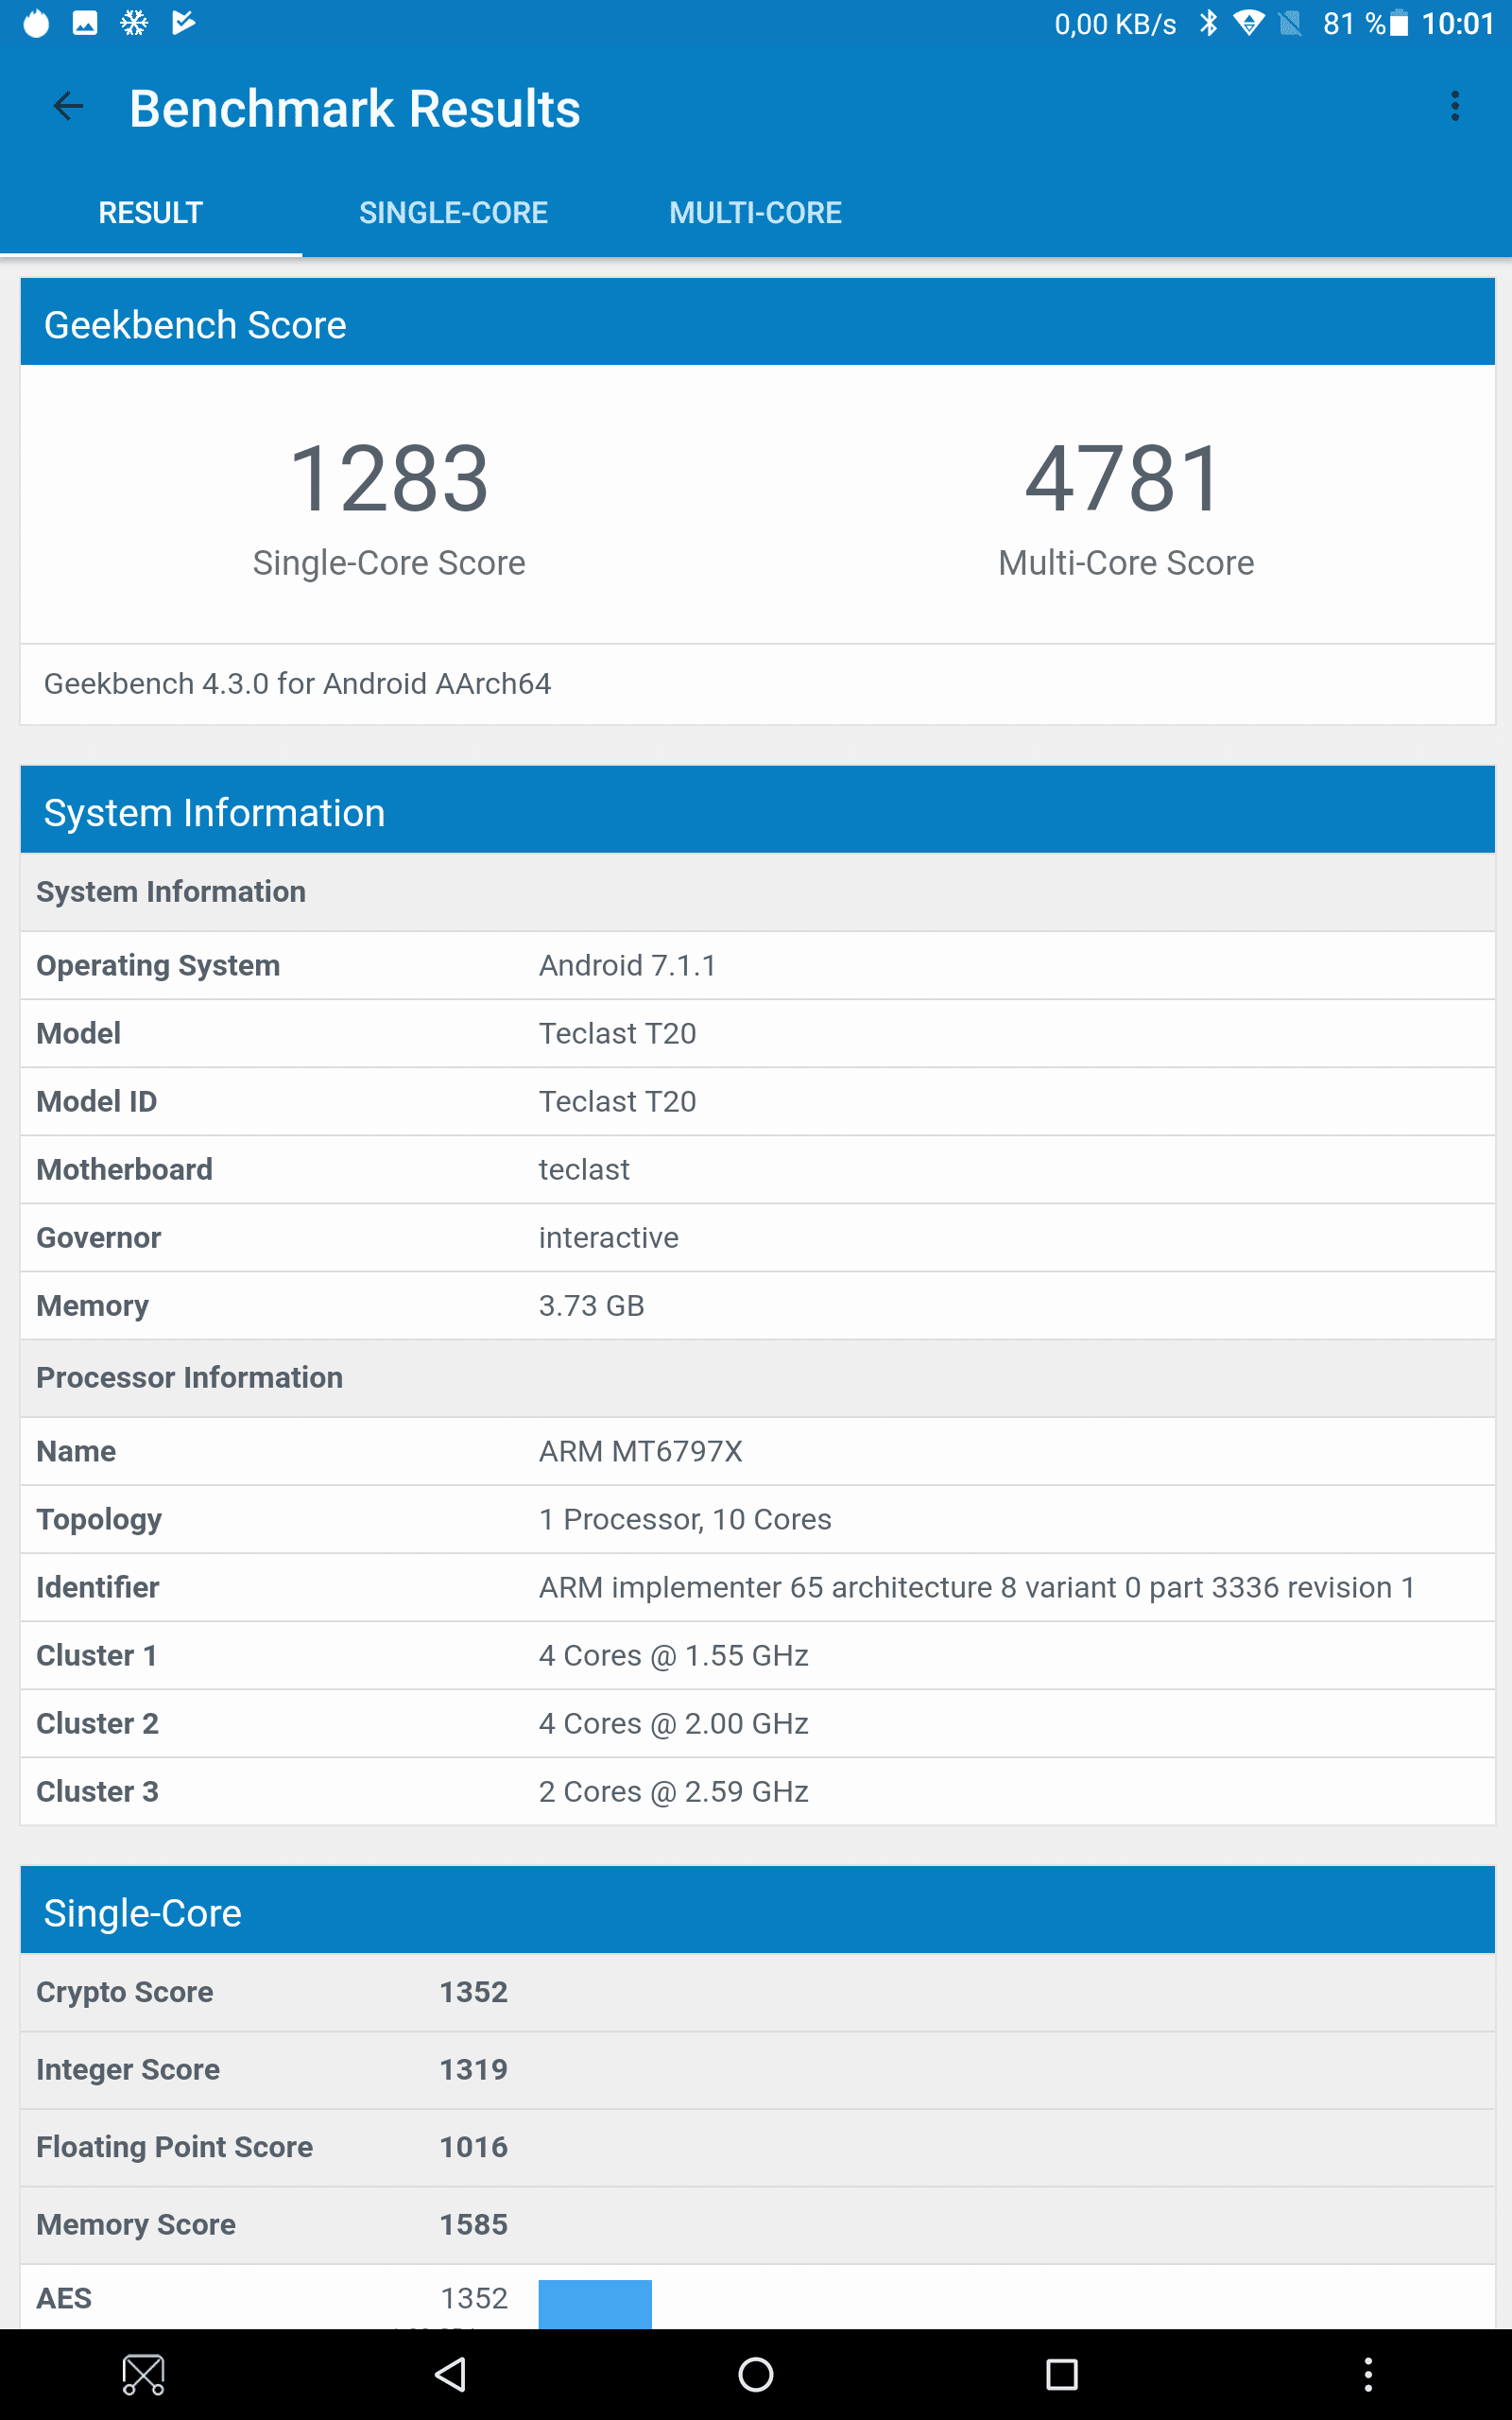Screen dimensions: 1512x2420
Task: Tap the snowflake notification icon
Action: 134,22
